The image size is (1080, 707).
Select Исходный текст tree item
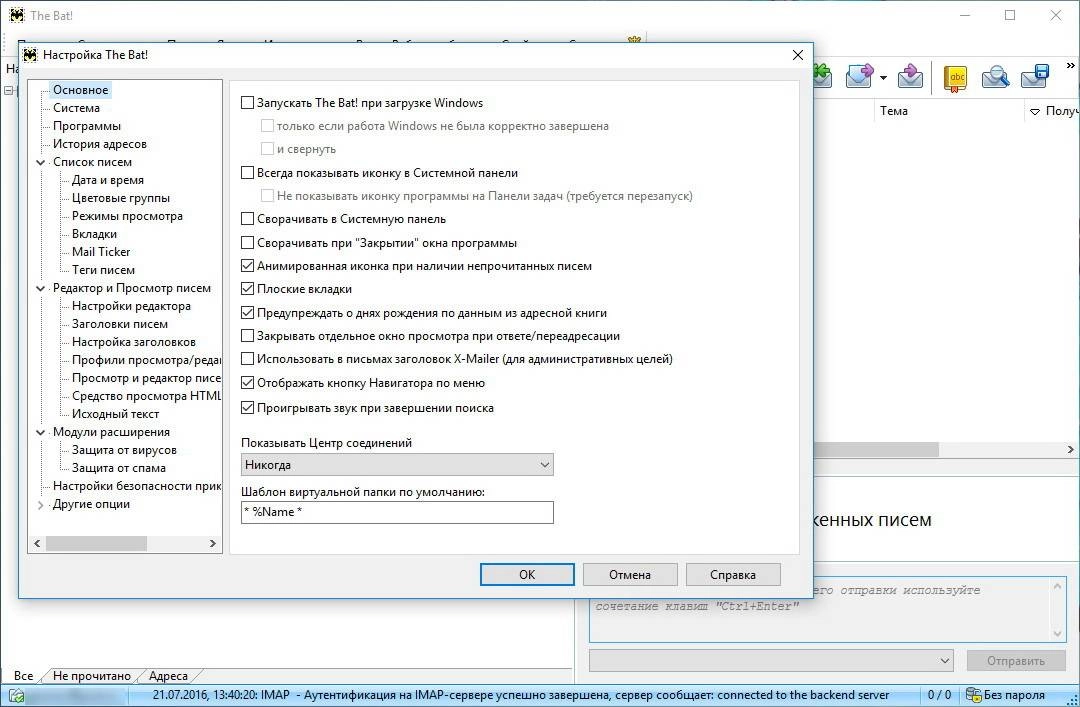[116, 414]
